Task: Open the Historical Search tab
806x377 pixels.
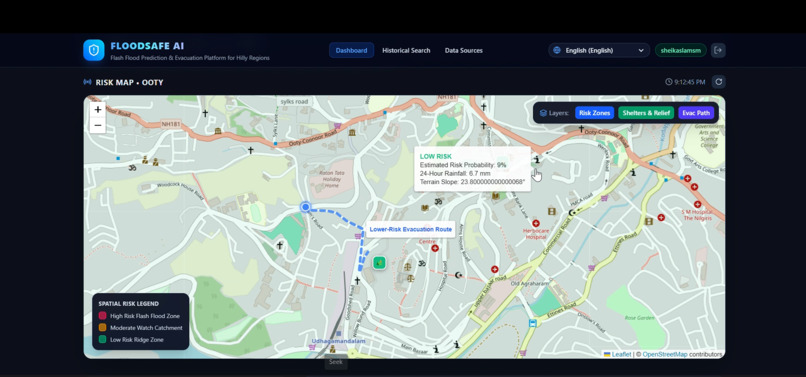Action: [x=406, y=50]
